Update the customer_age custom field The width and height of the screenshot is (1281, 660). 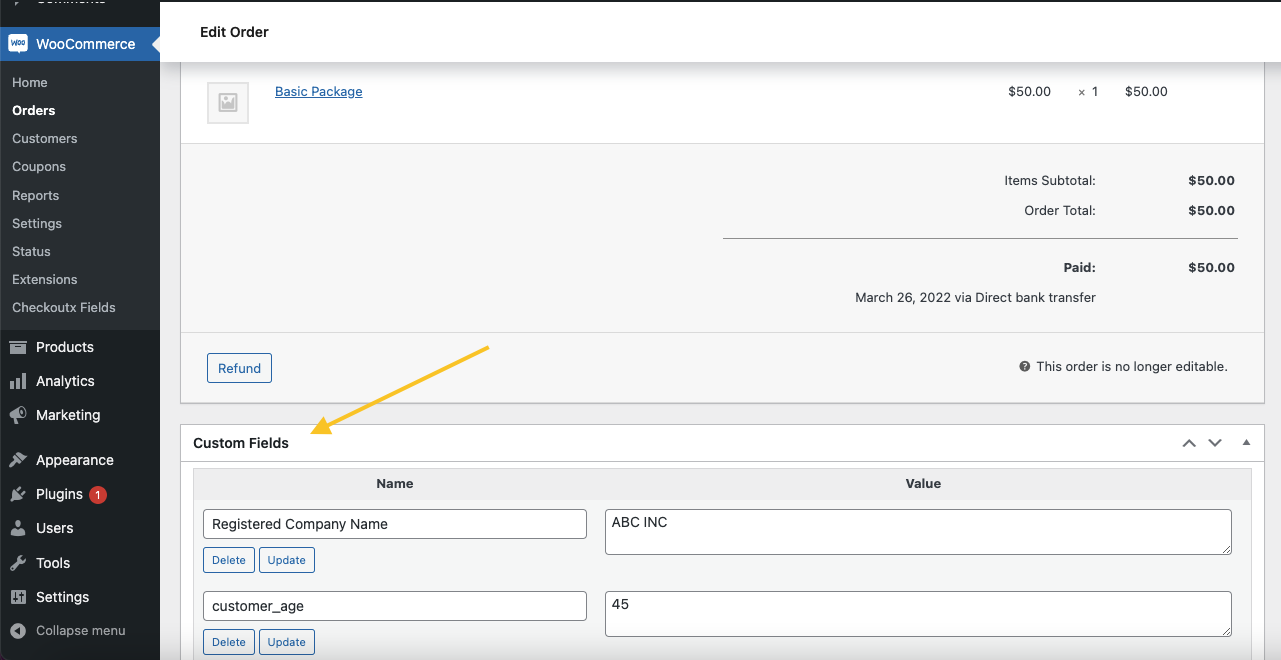287,642
